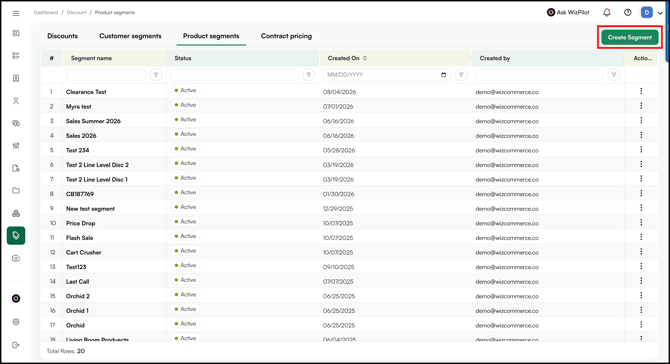Open the Created by column filter icon

[x=614, y=75]
